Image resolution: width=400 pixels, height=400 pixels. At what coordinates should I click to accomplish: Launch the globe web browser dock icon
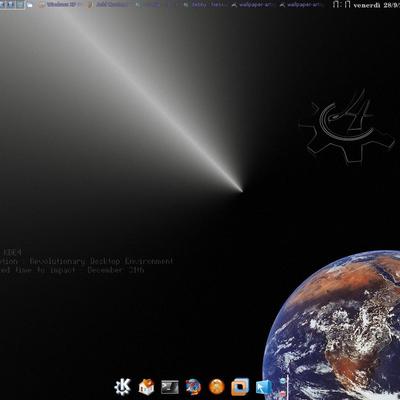click(x=193, y=387)
